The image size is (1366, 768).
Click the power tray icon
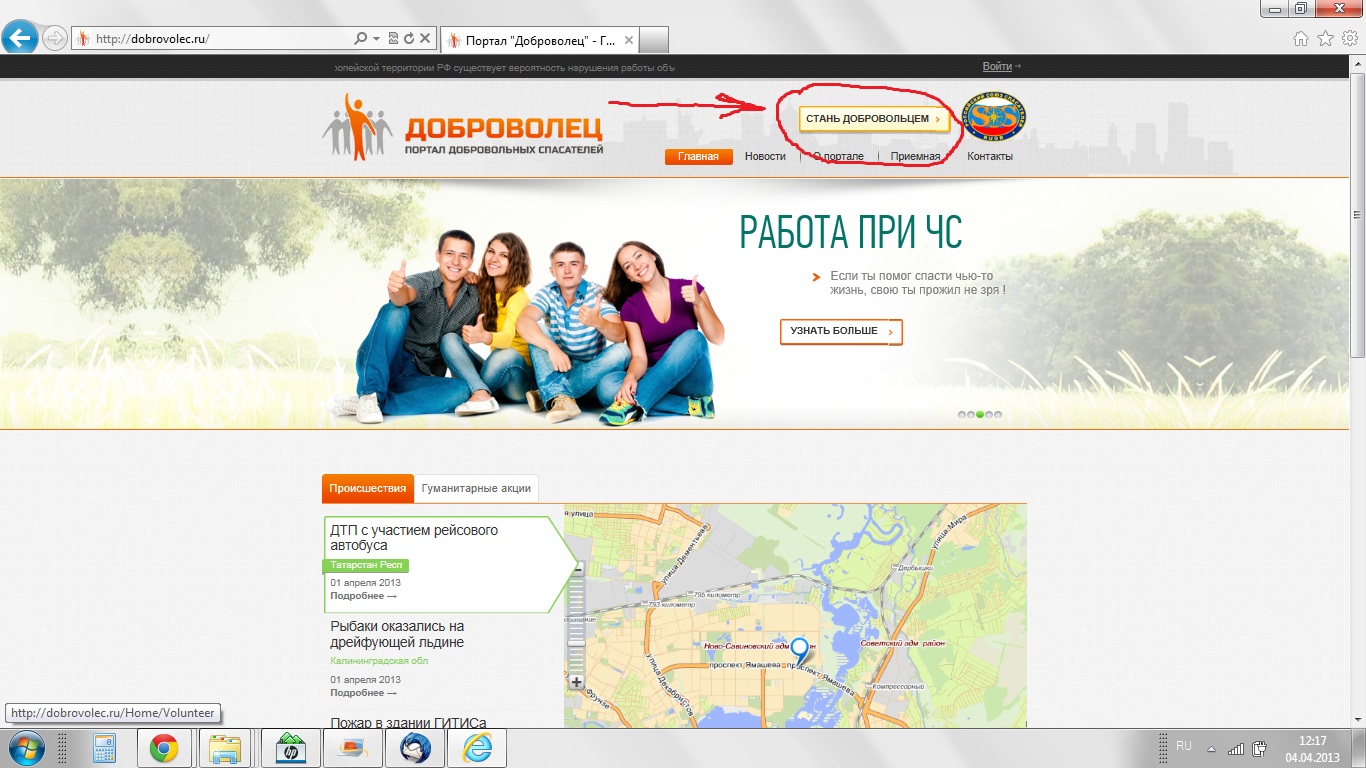click(1260, 748)
